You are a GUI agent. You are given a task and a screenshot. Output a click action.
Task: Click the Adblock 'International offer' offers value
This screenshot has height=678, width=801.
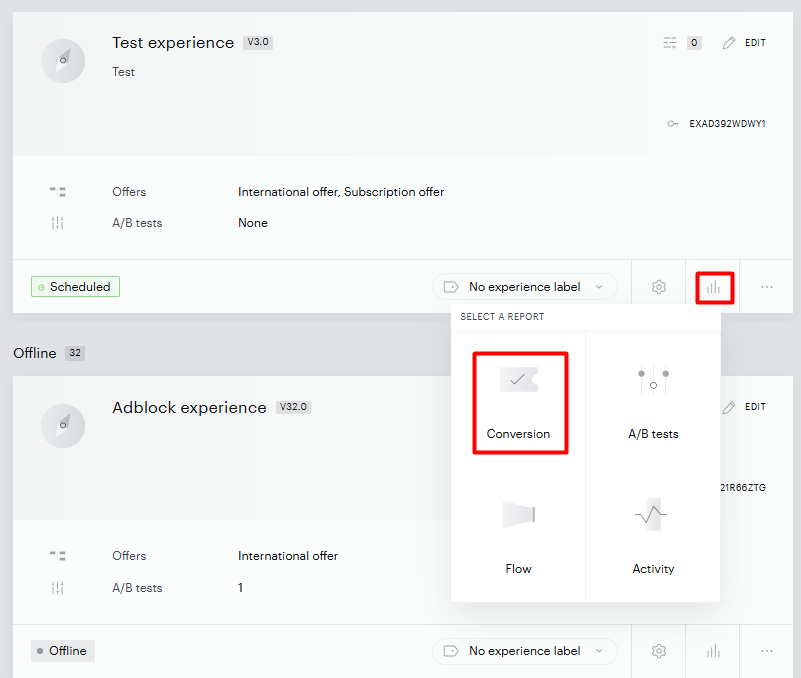coord(288,556)
